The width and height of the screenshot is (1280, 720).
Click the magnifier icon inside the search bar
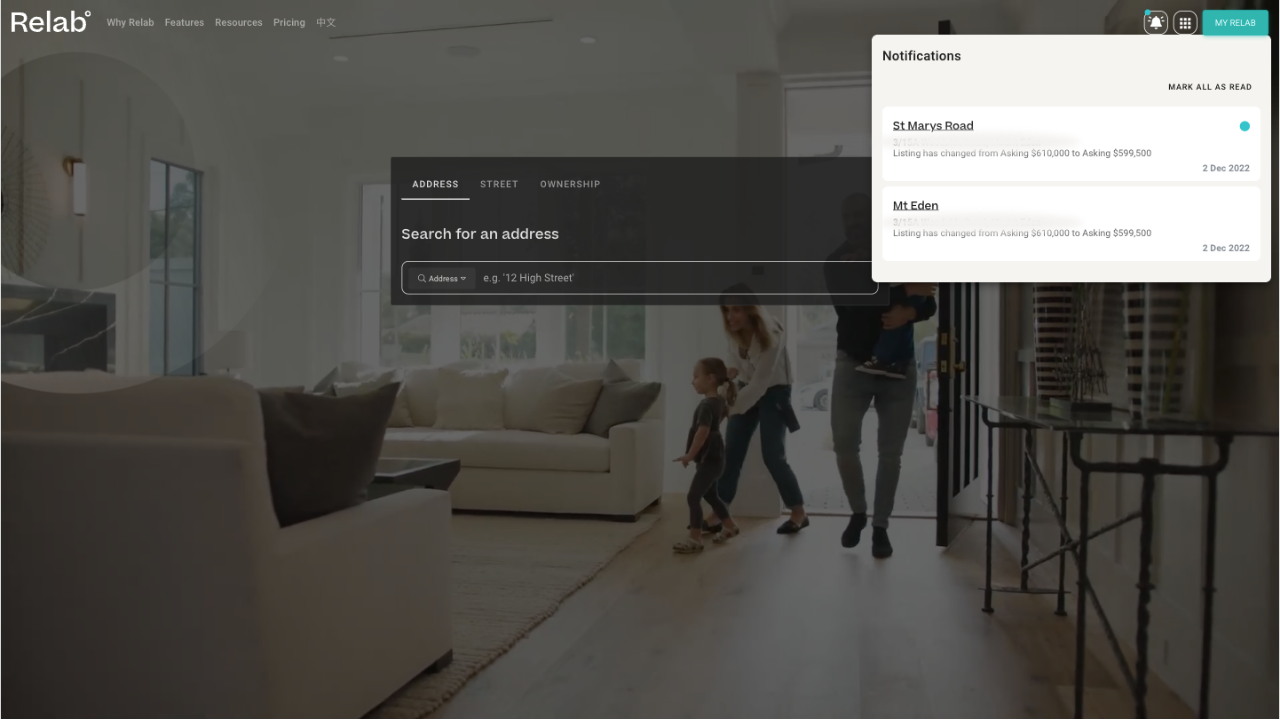pyautogui.click(x=422, y=278)
